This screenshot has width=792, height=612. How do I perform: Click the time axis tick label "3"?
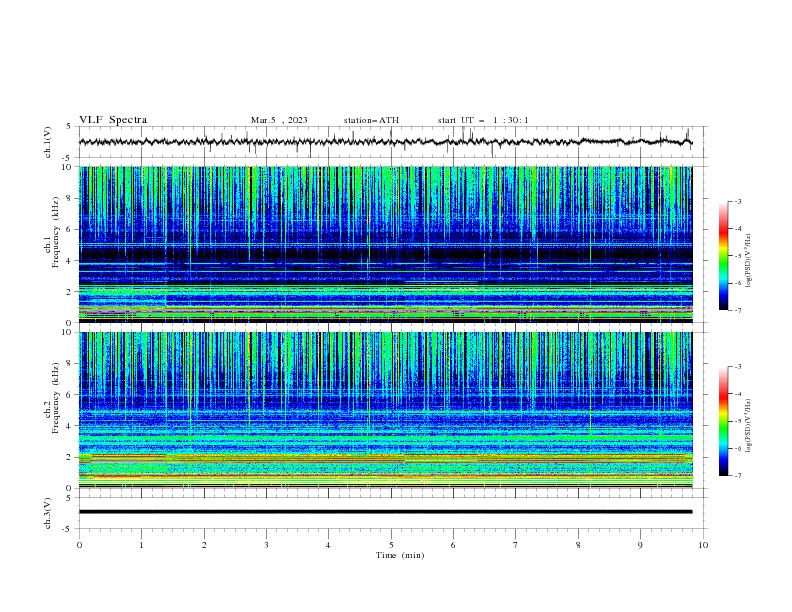point(266,545)
